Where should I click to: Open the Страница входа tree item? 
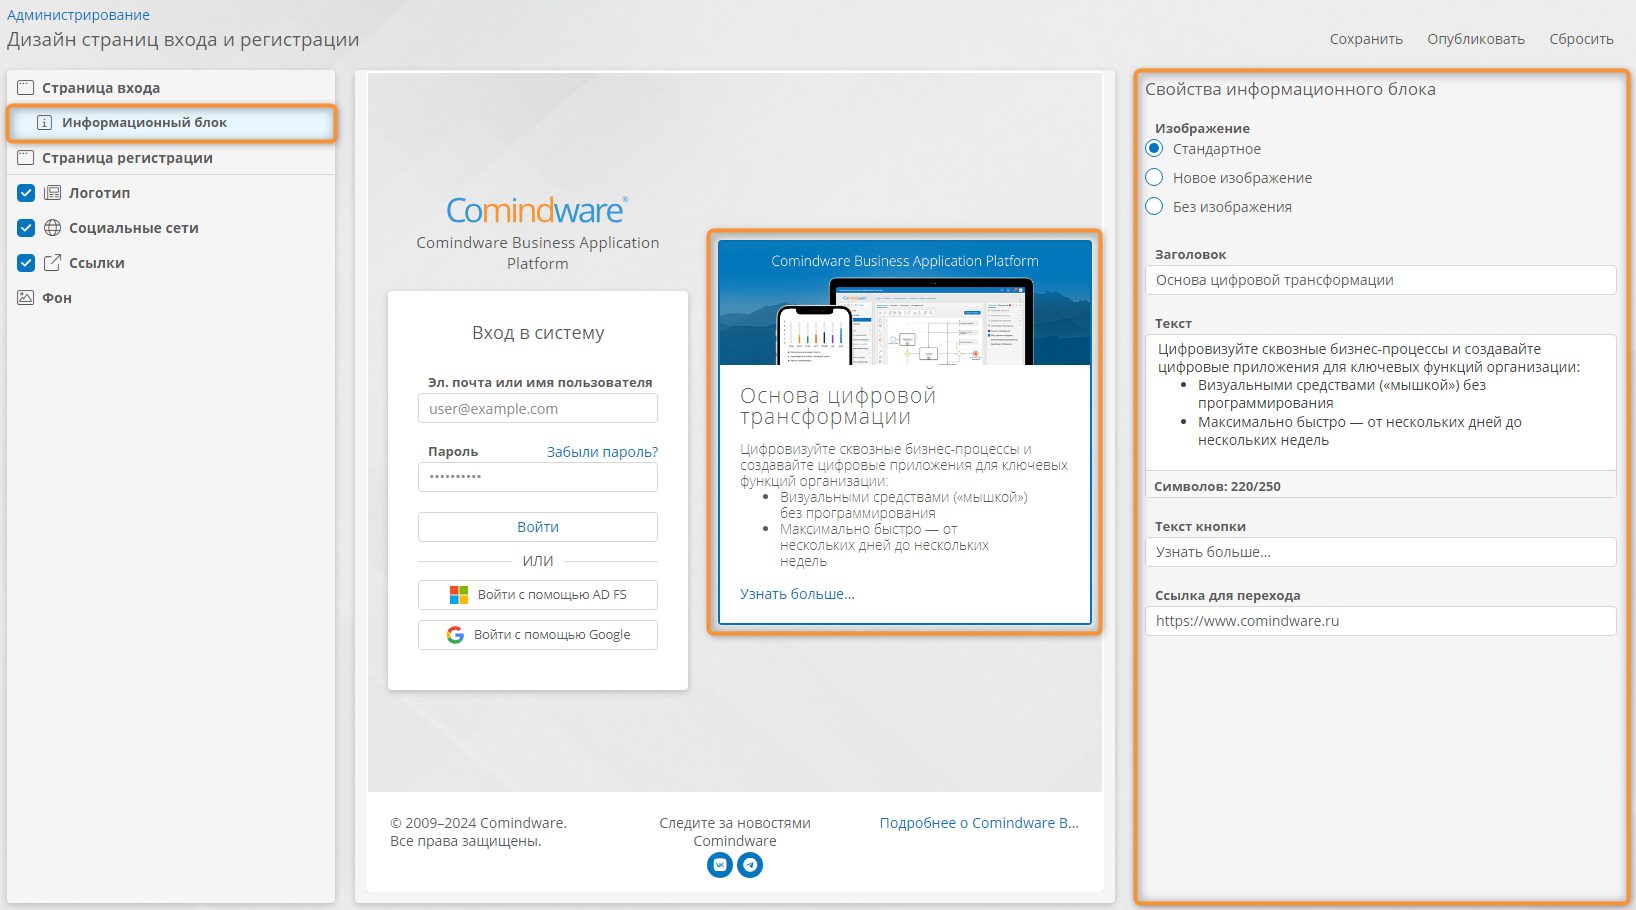click(x=171, y=88)
